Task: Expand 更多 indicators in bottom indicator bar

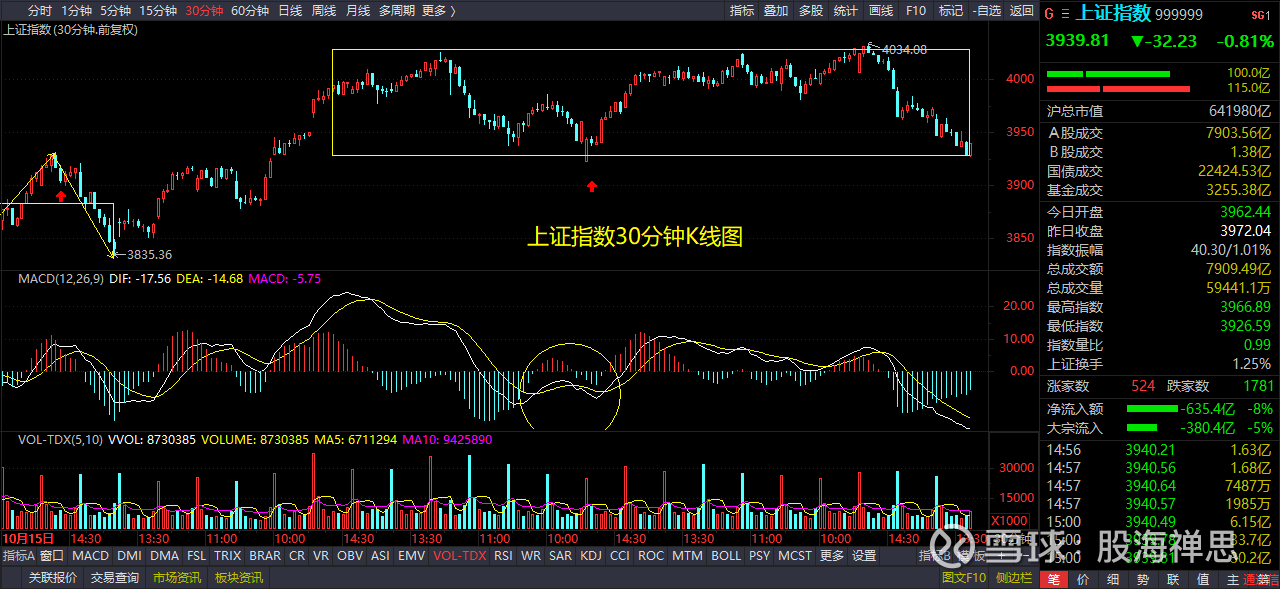Action: pyautogui.click(x=832, y=556)
